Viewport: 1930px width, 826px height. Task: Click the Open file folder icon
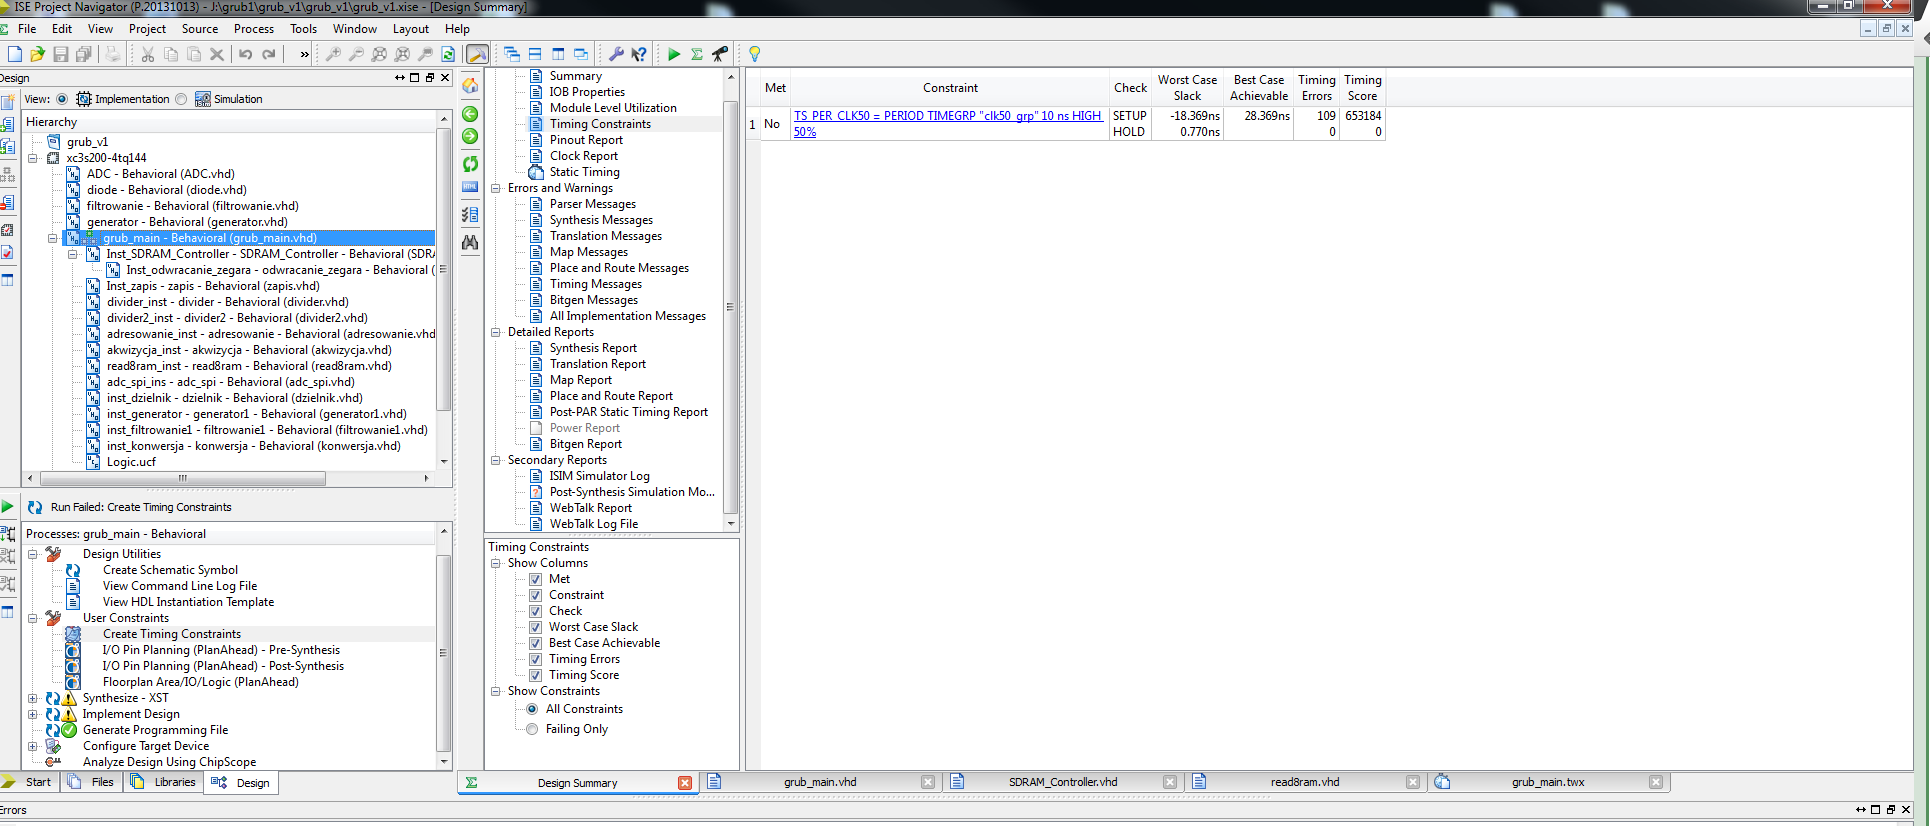click(37, 54)
